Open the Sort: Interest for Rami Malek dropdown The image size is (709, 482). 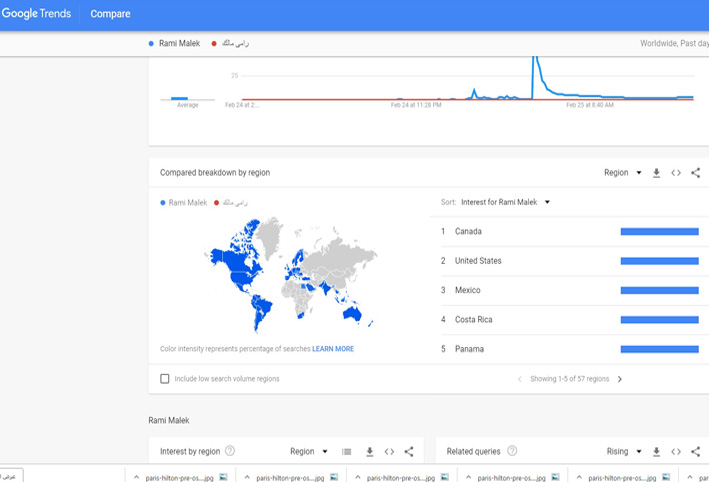[x=505, y=202]
